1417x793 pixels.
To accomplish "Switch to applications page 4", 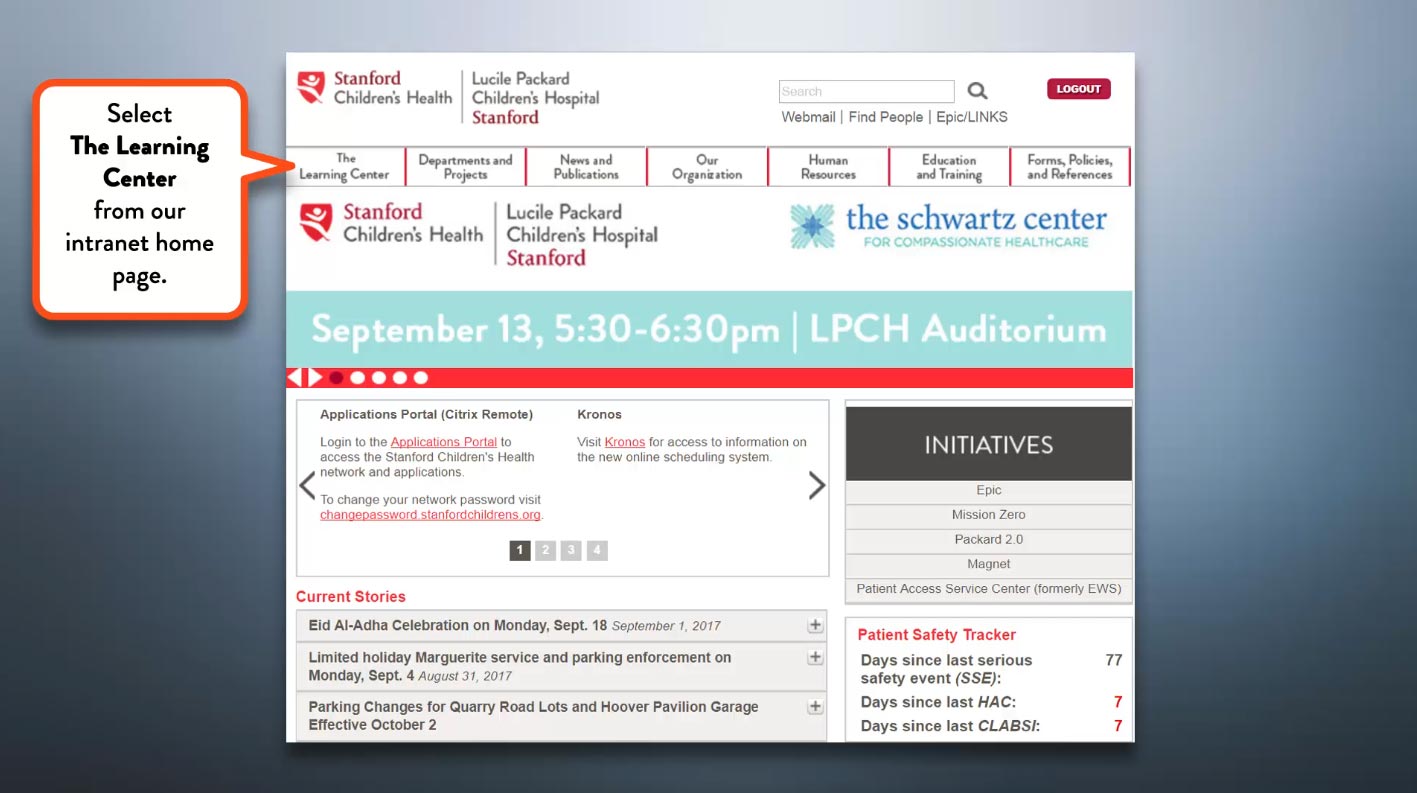I will pos(597,550).
